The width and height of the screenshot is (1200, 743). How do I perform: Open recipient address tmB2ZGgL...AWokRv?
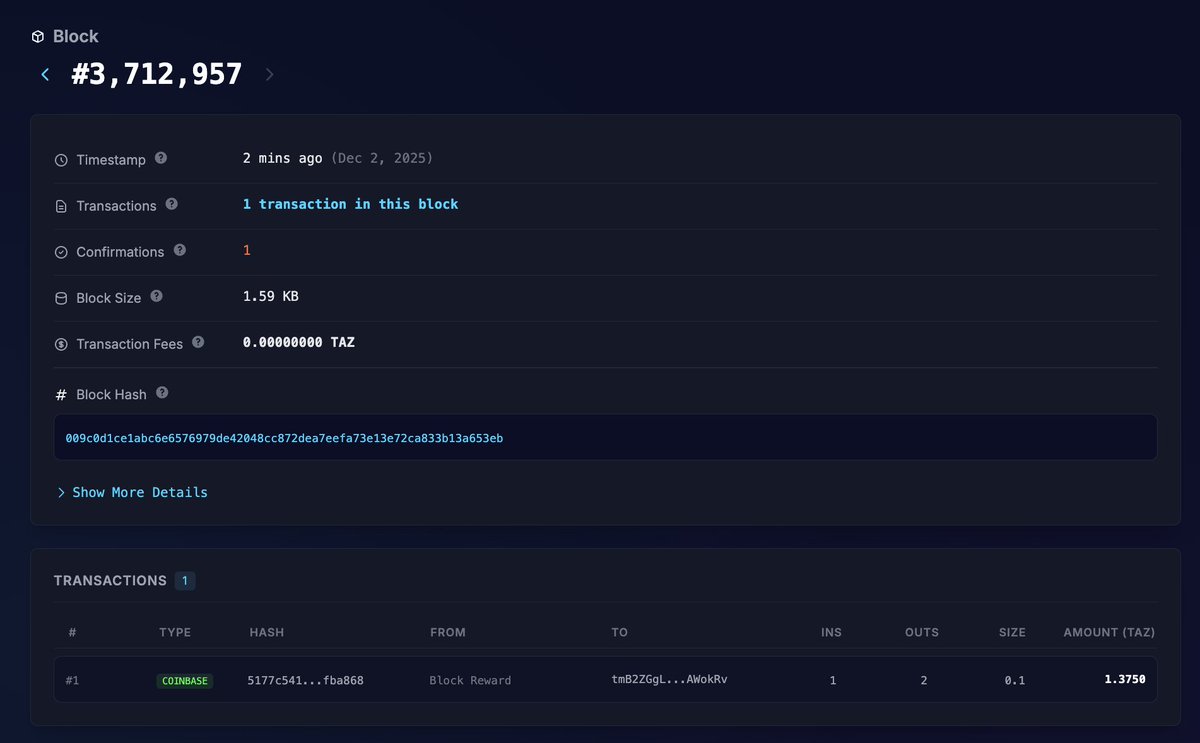[x=669, y=680]
